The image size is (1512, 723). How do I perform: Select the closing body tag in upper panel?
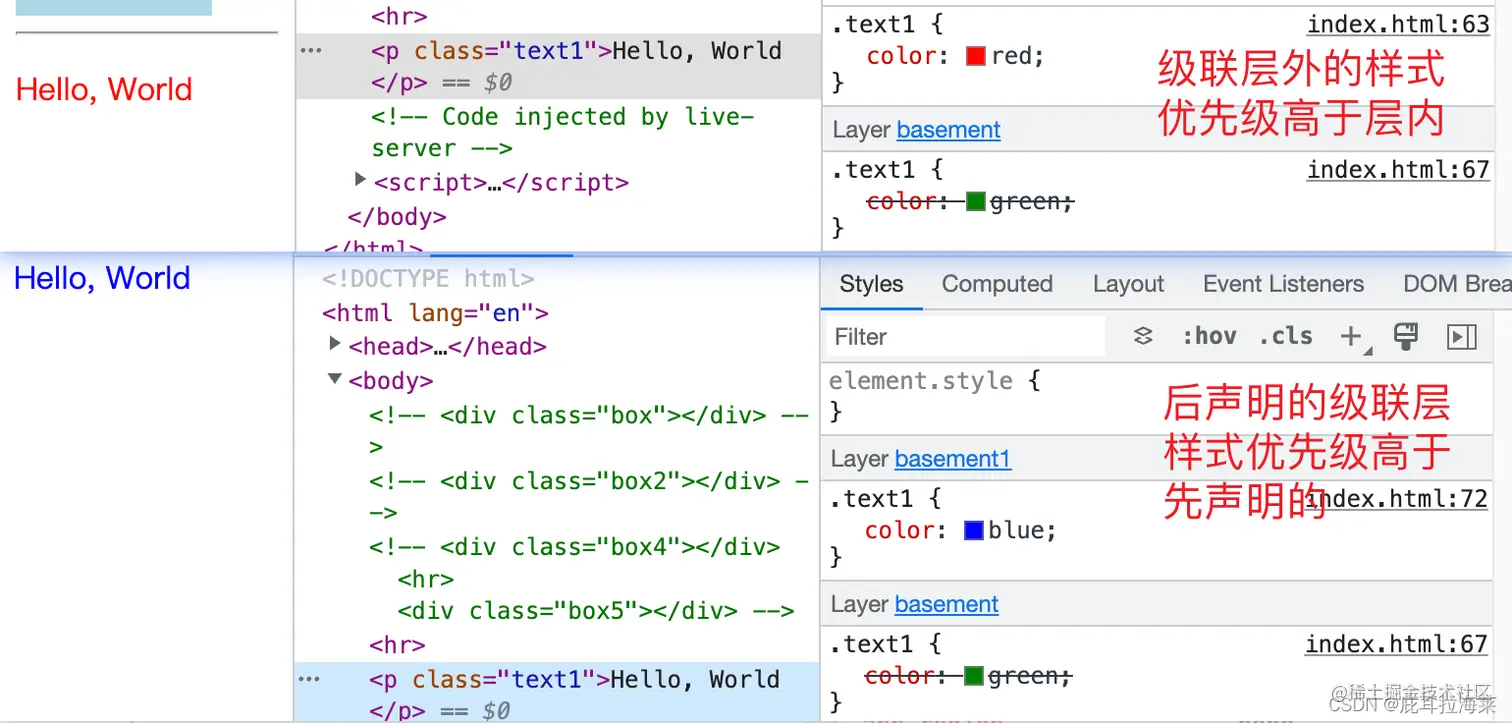(x=397, y=217)
